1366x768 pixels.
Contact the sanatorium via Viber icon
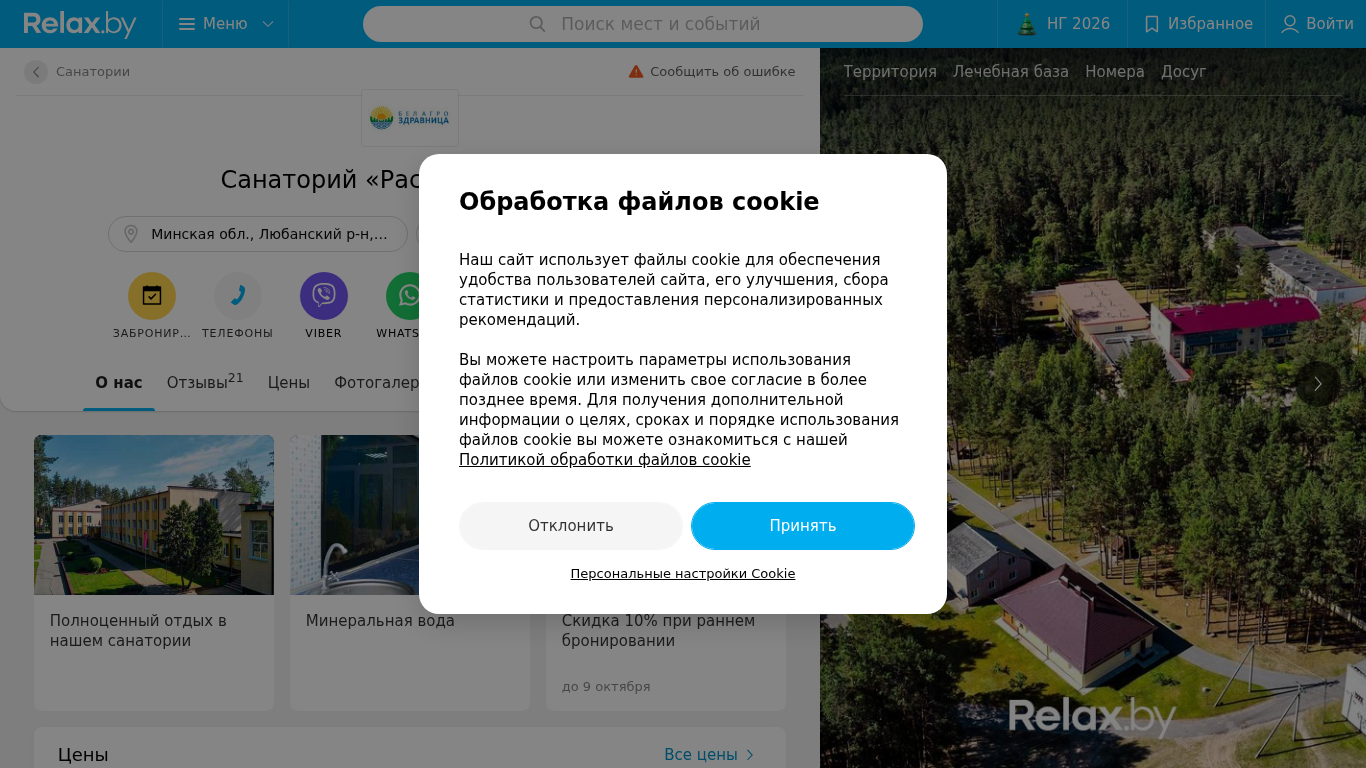(x=324, y=296)
